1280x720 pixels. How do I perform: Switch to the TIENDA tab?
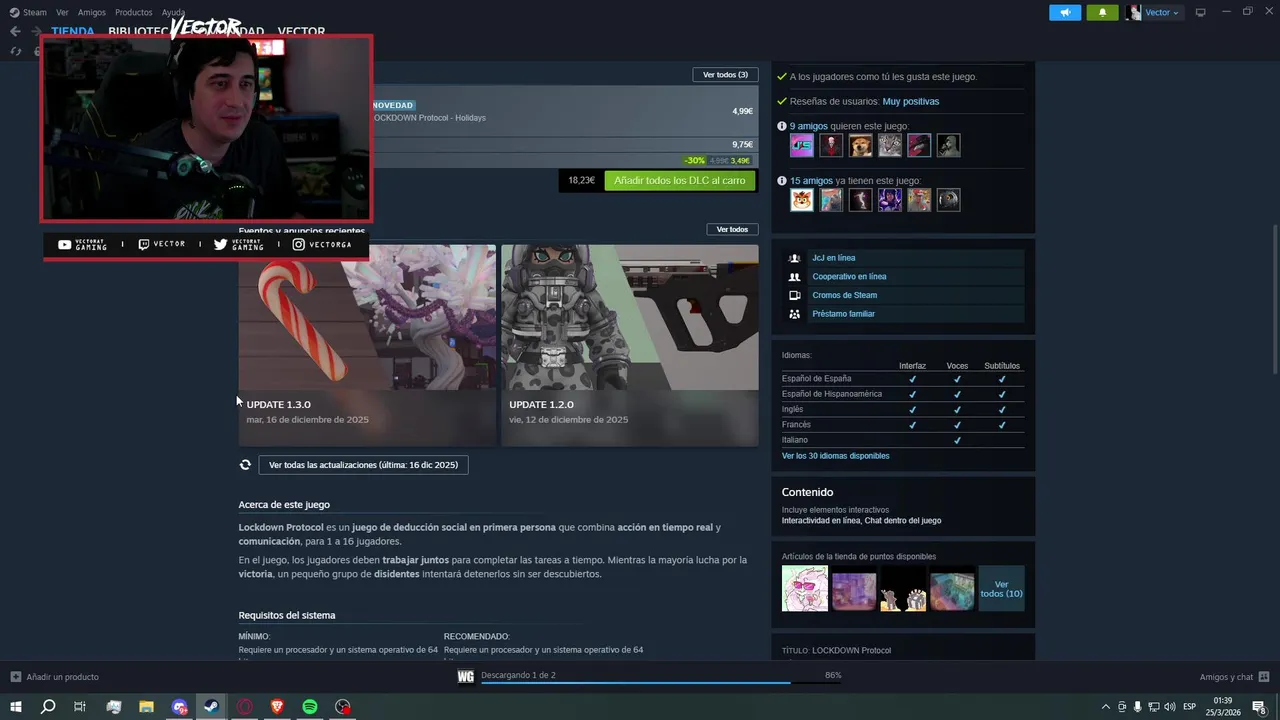[x=73, y=32]
